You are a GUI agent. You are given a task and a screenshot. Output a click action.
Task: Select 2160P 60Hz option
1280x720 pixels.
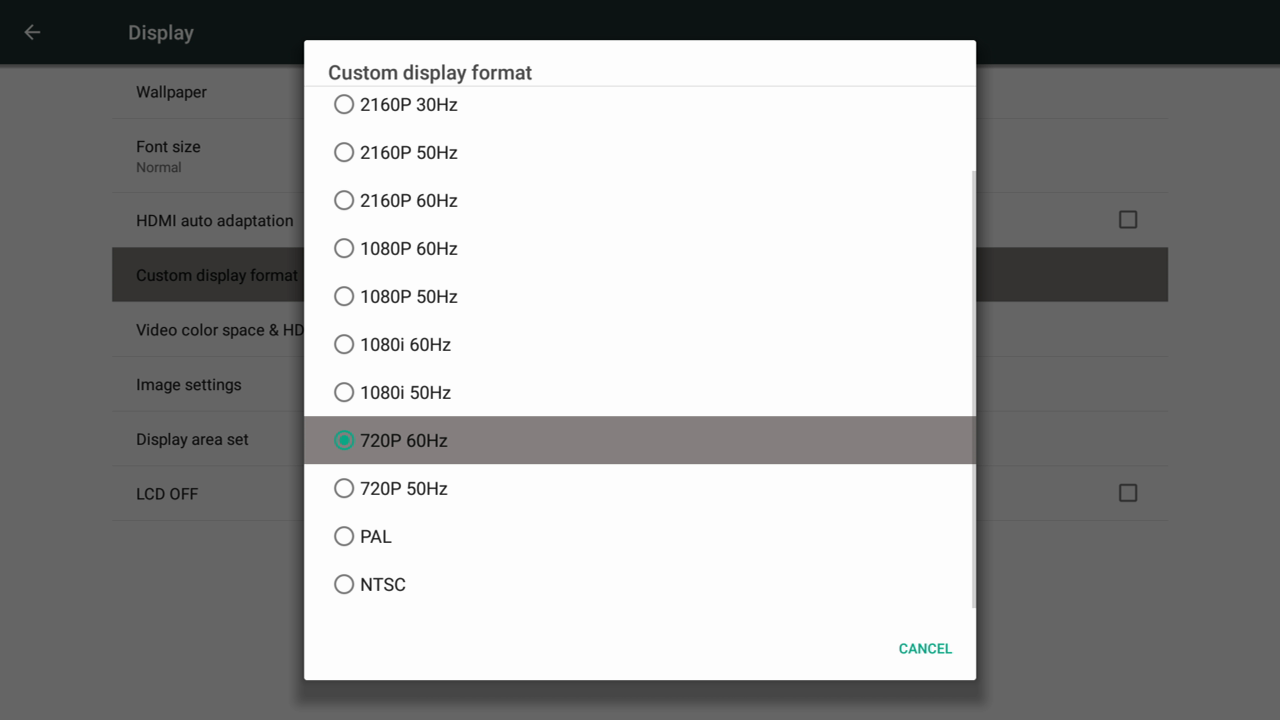(x=344, y=200)
